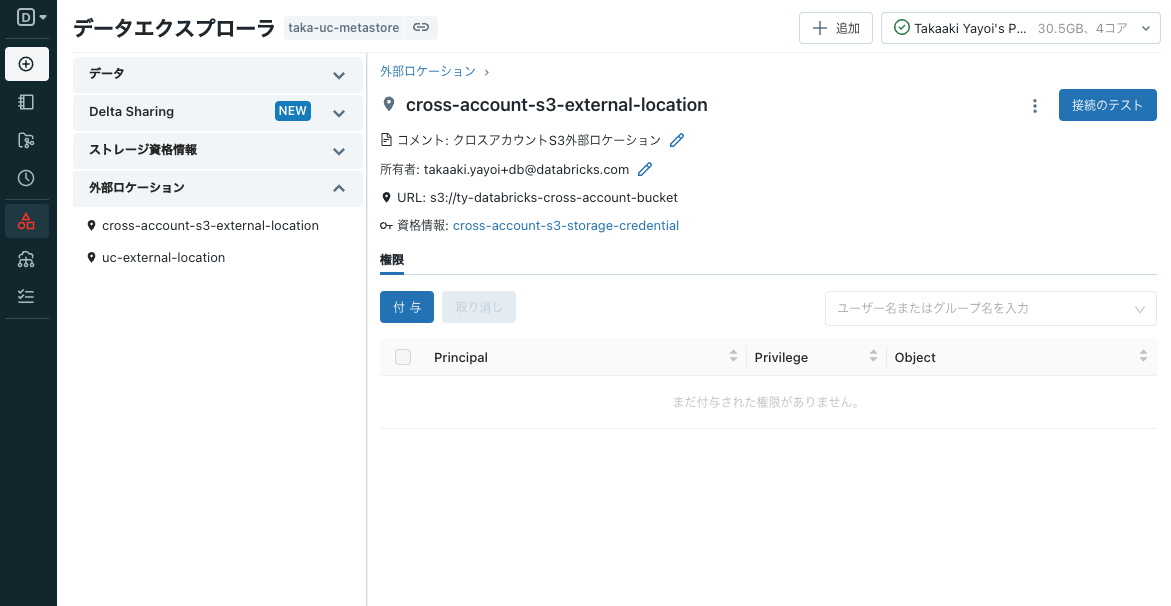Collapse the 外部ロケーション section
Image resolution: width=1171 pixels, height=606 pixels.
click(217, 188)
